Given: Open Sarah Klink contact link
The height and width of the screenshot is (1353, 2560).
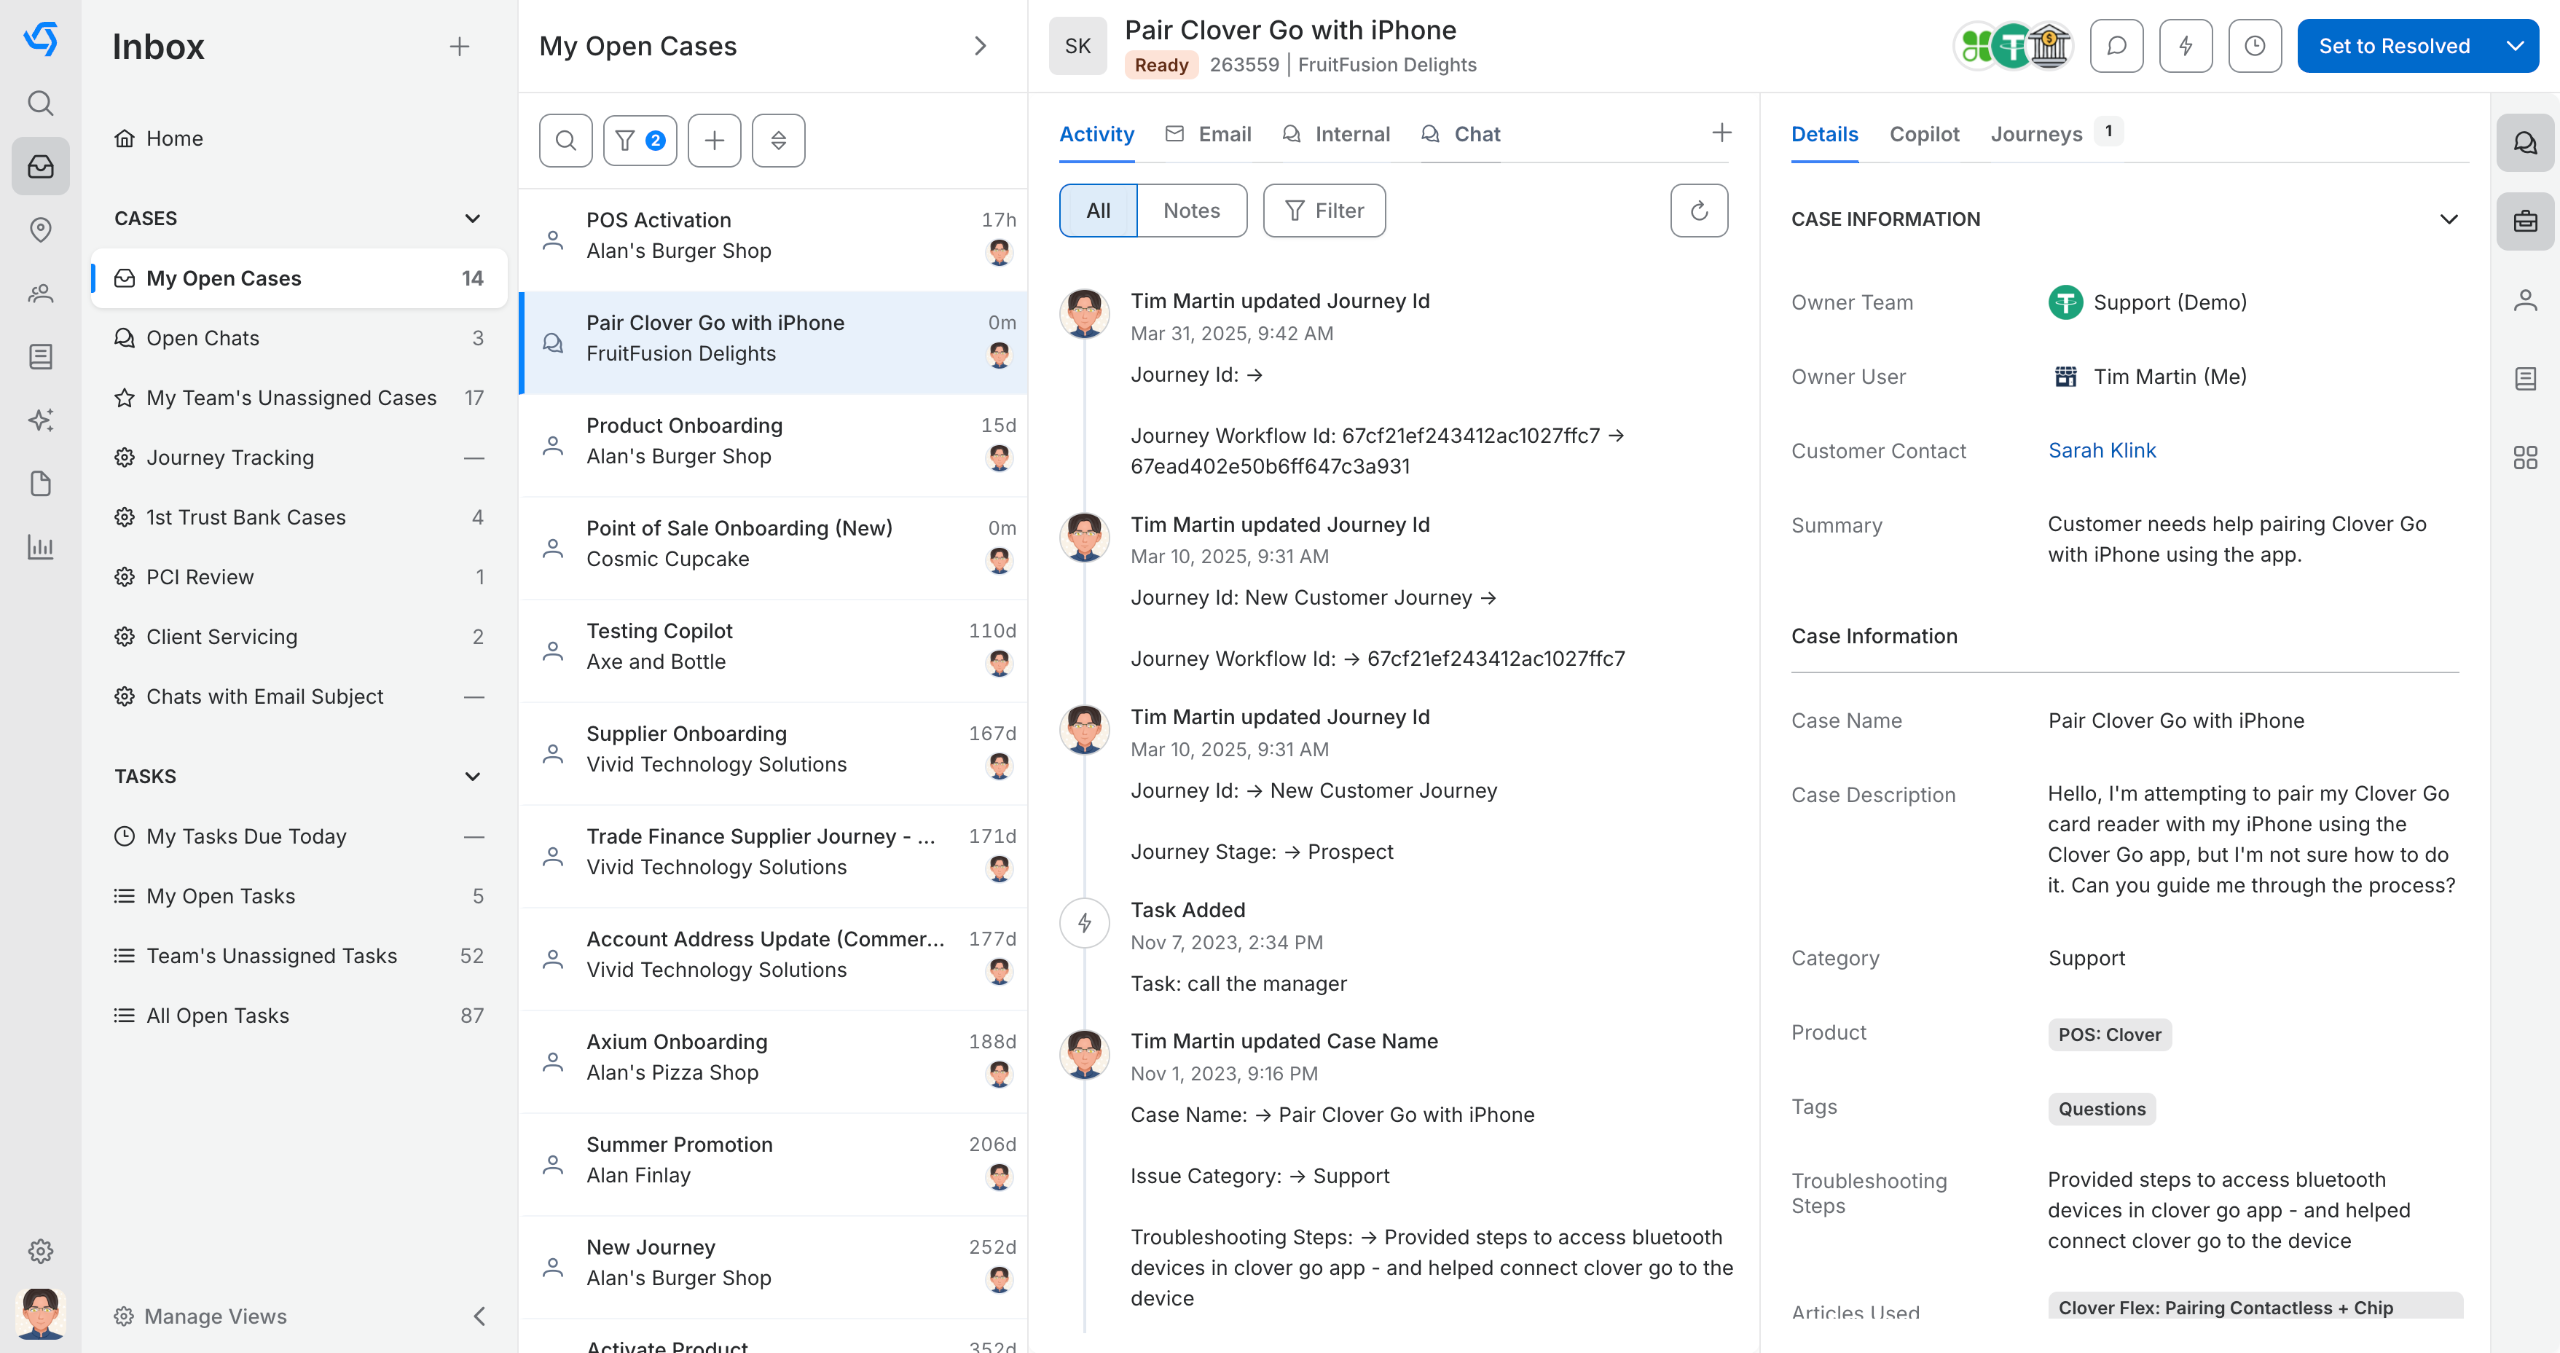Looking at the screenshot, I should pyautogui.click(x=2101, y=450).
